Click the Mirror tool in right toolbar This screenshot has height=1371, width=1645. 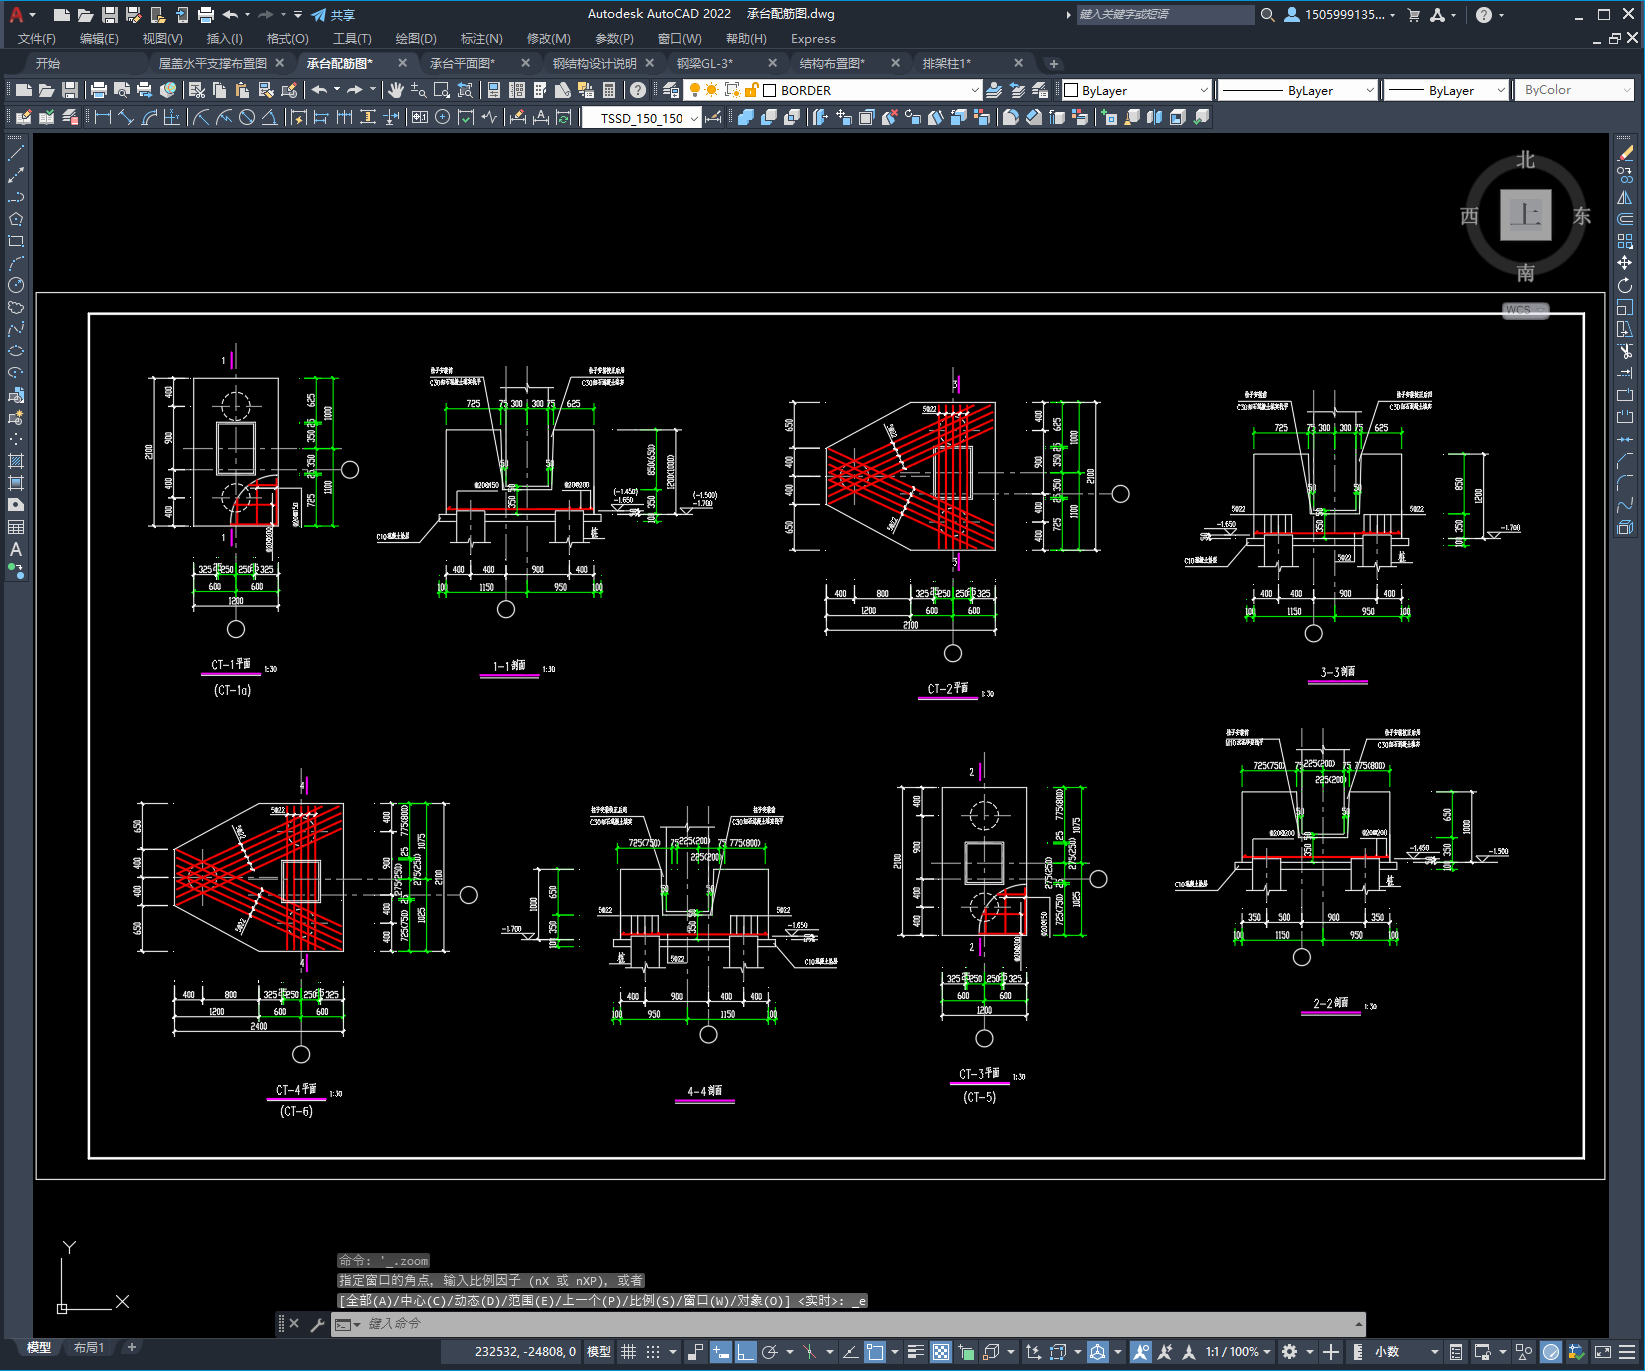click(1625, 198)
